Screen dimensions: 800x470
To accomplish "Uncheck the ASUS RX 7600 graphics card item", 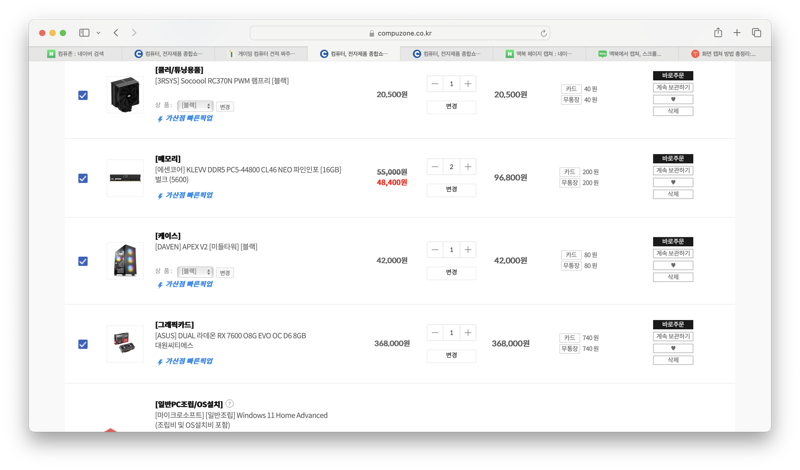I will click(83, 344).
